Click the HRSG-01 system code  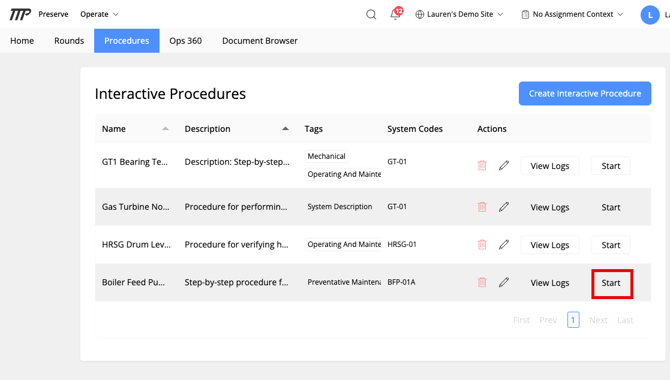[402, 244]
